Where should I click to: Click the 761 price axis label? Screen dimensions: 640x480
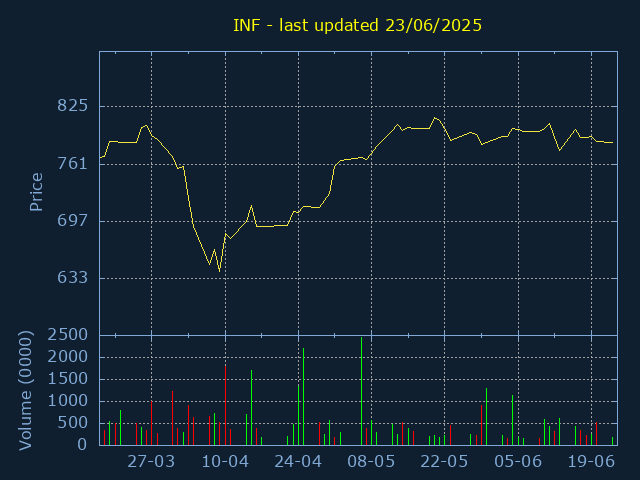73,163
